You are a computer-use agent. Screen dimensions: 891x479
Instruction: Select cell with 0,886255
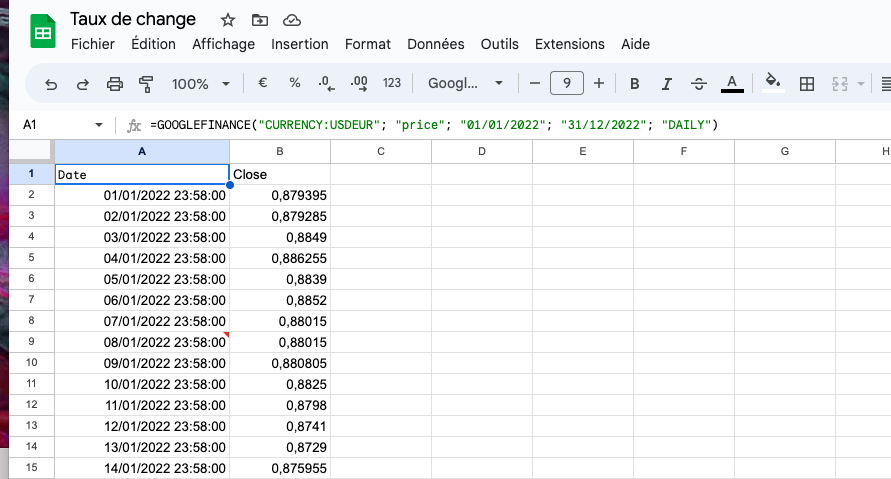(280, 259)
